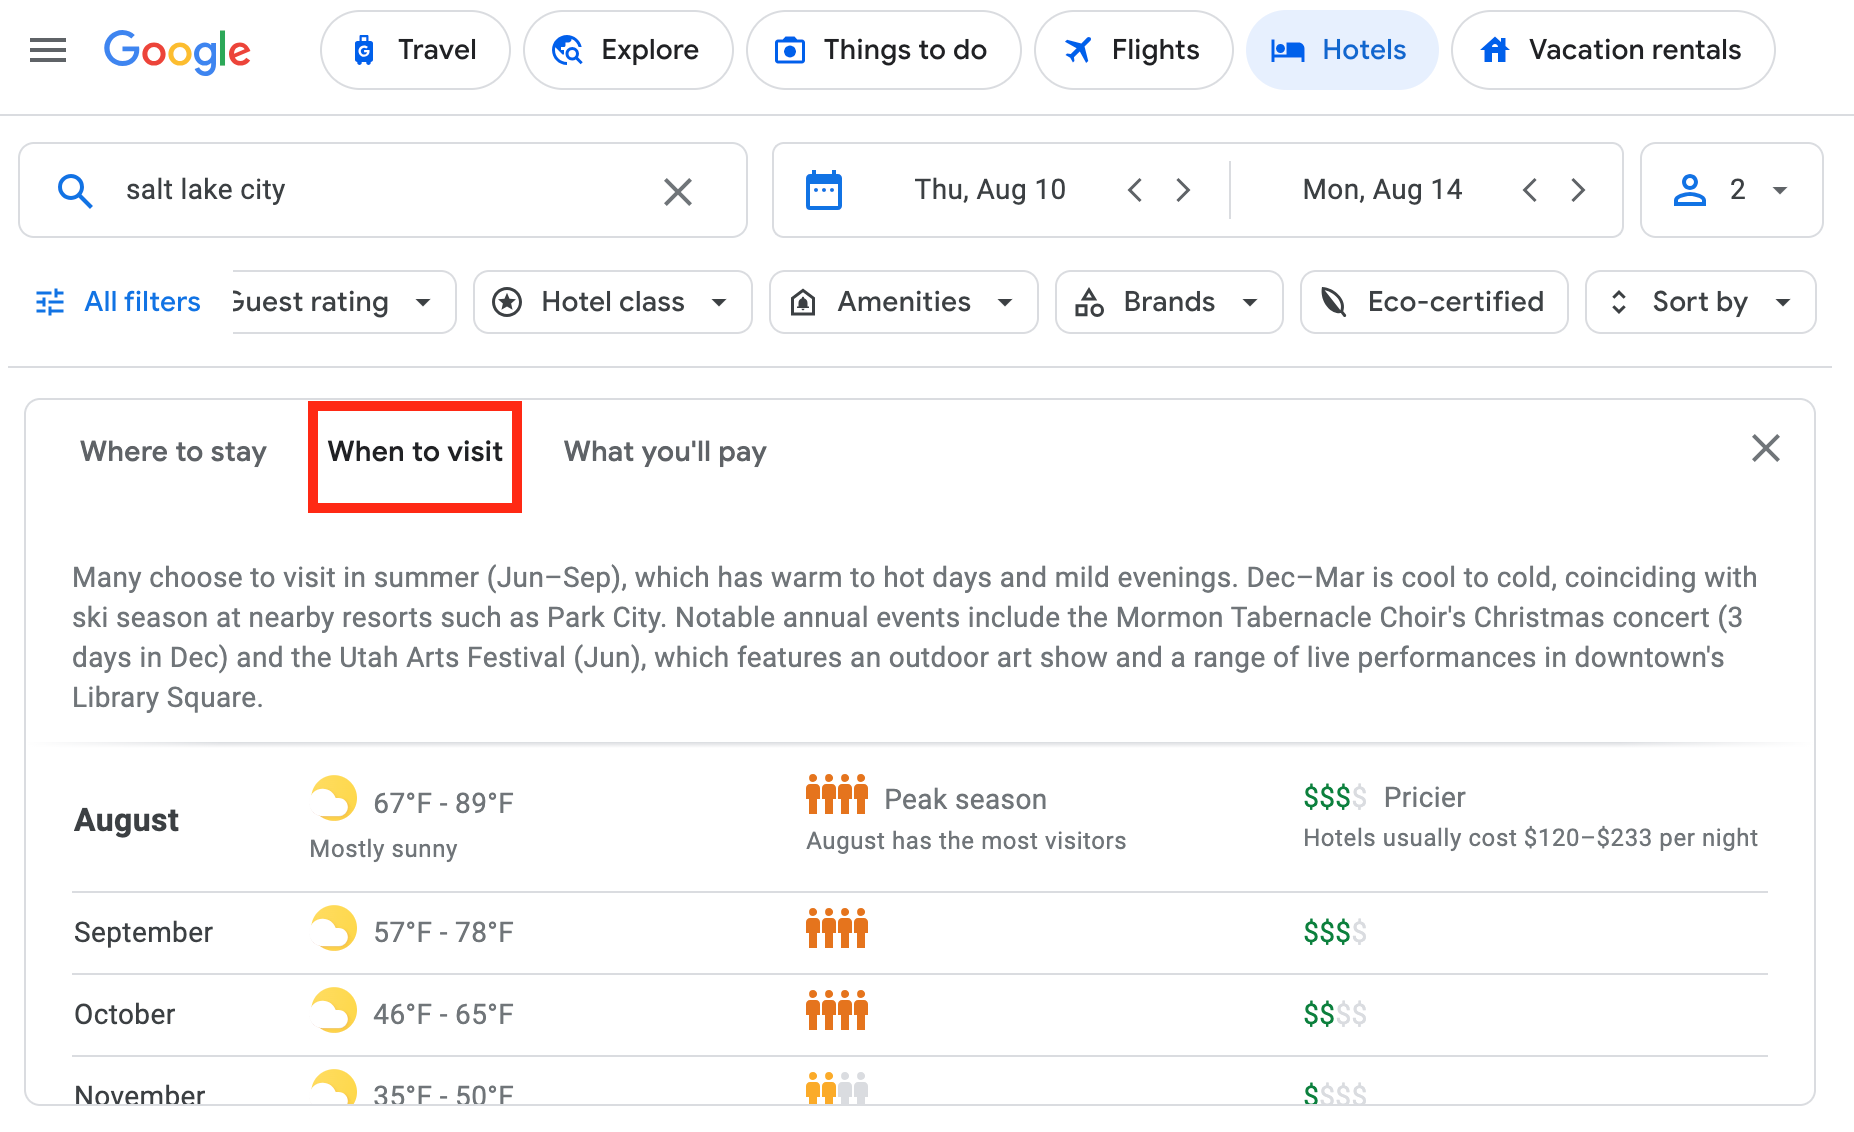Screen dimensions: 1854x1132
Task: Switch to Where to stay tab
Action: coord(173,452)
